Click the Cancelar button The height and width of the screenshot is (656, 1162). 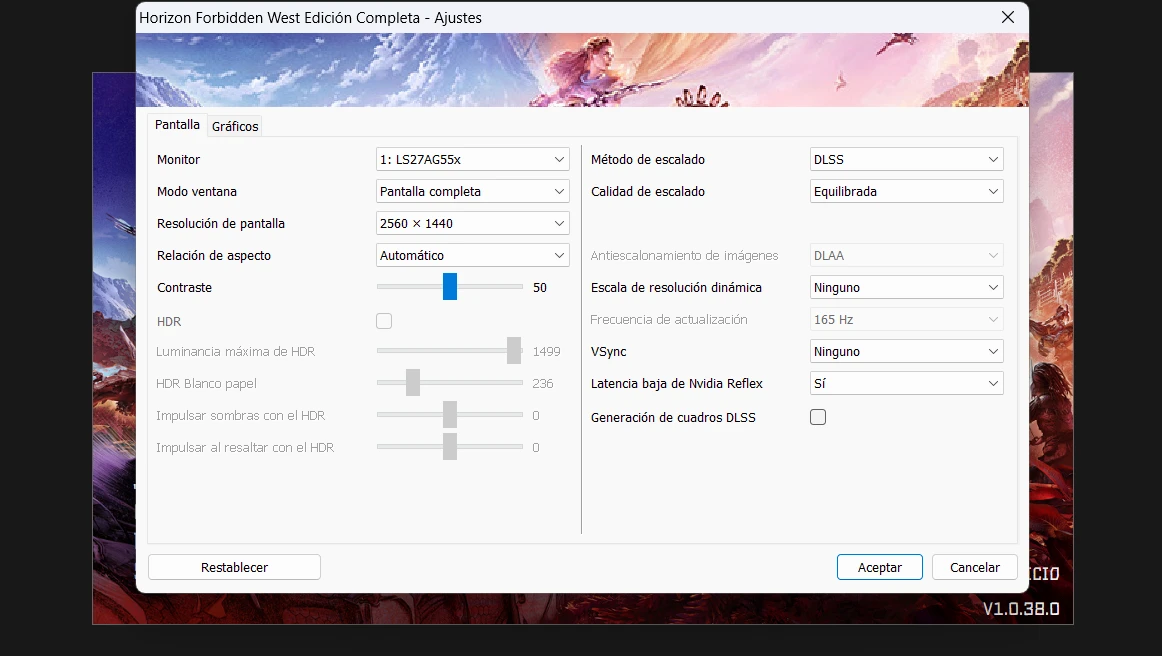pyautogui.click(x=974, y=568)
